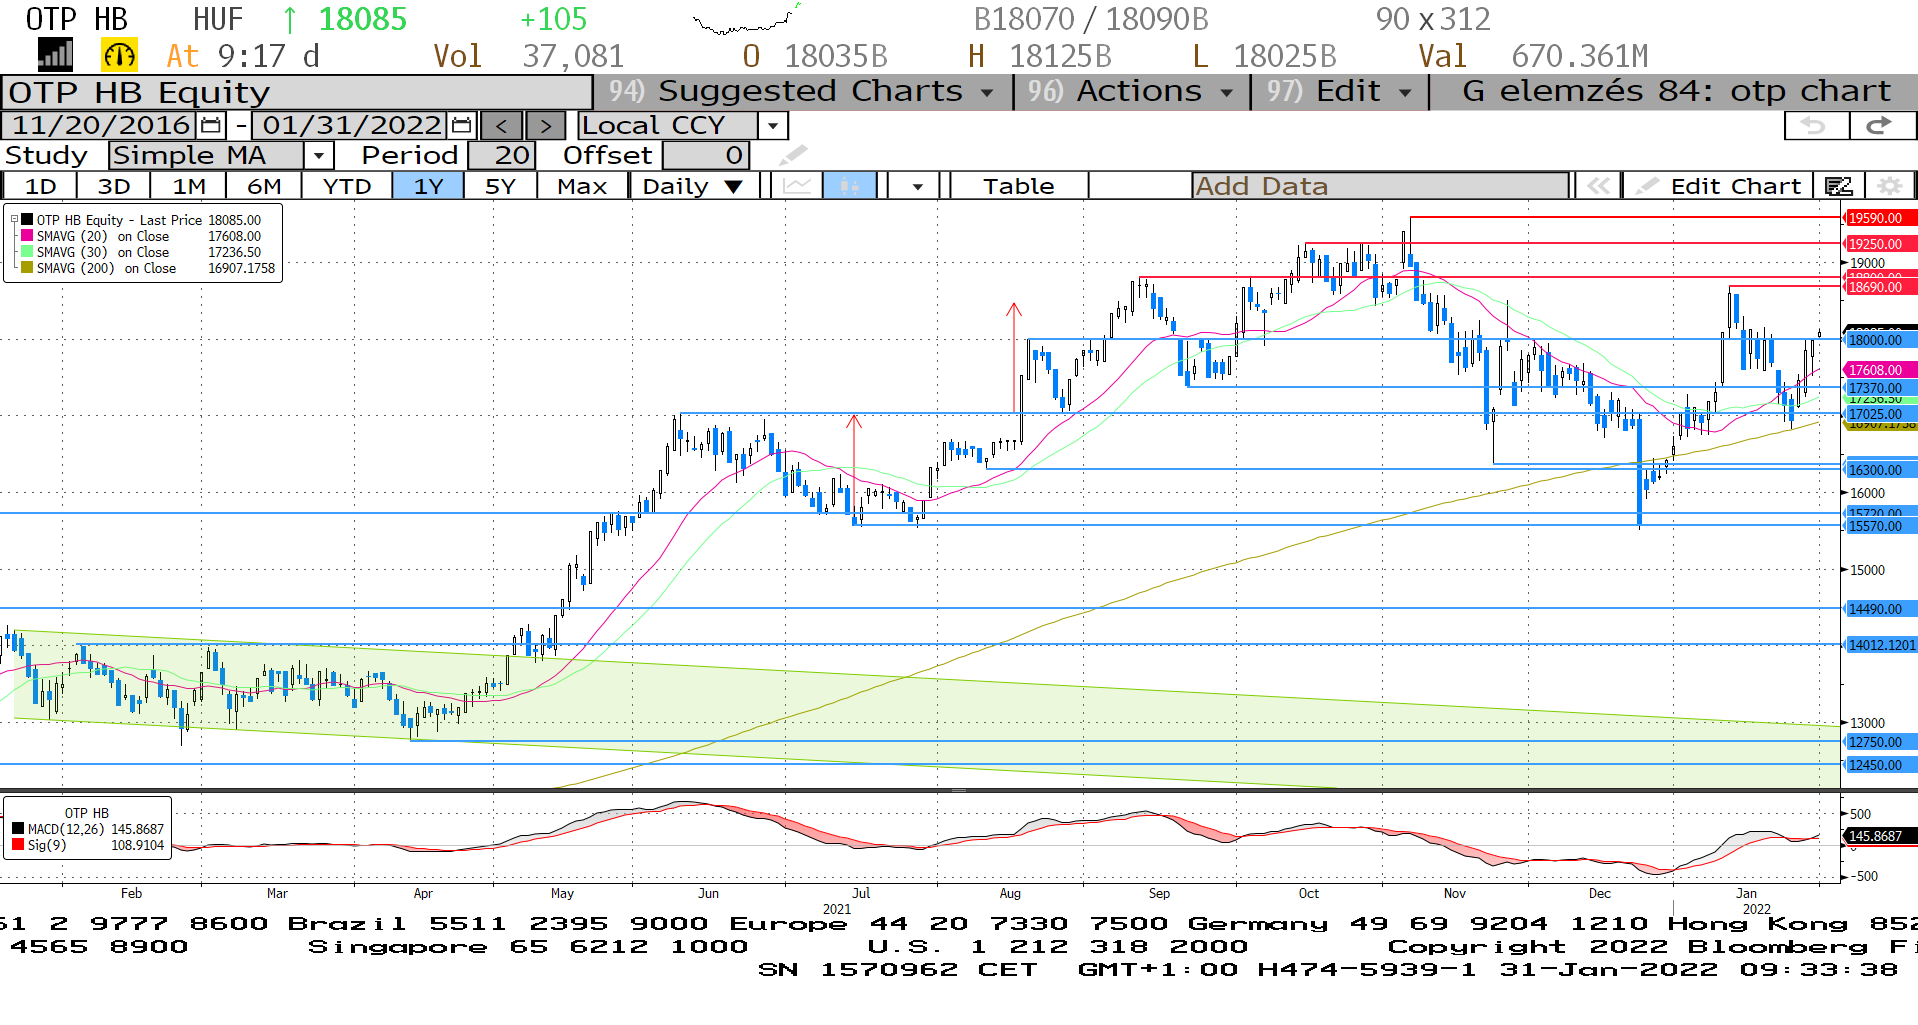Click the 19250.00 red price label
1918x1025 pixels.
coord(1880,244)
